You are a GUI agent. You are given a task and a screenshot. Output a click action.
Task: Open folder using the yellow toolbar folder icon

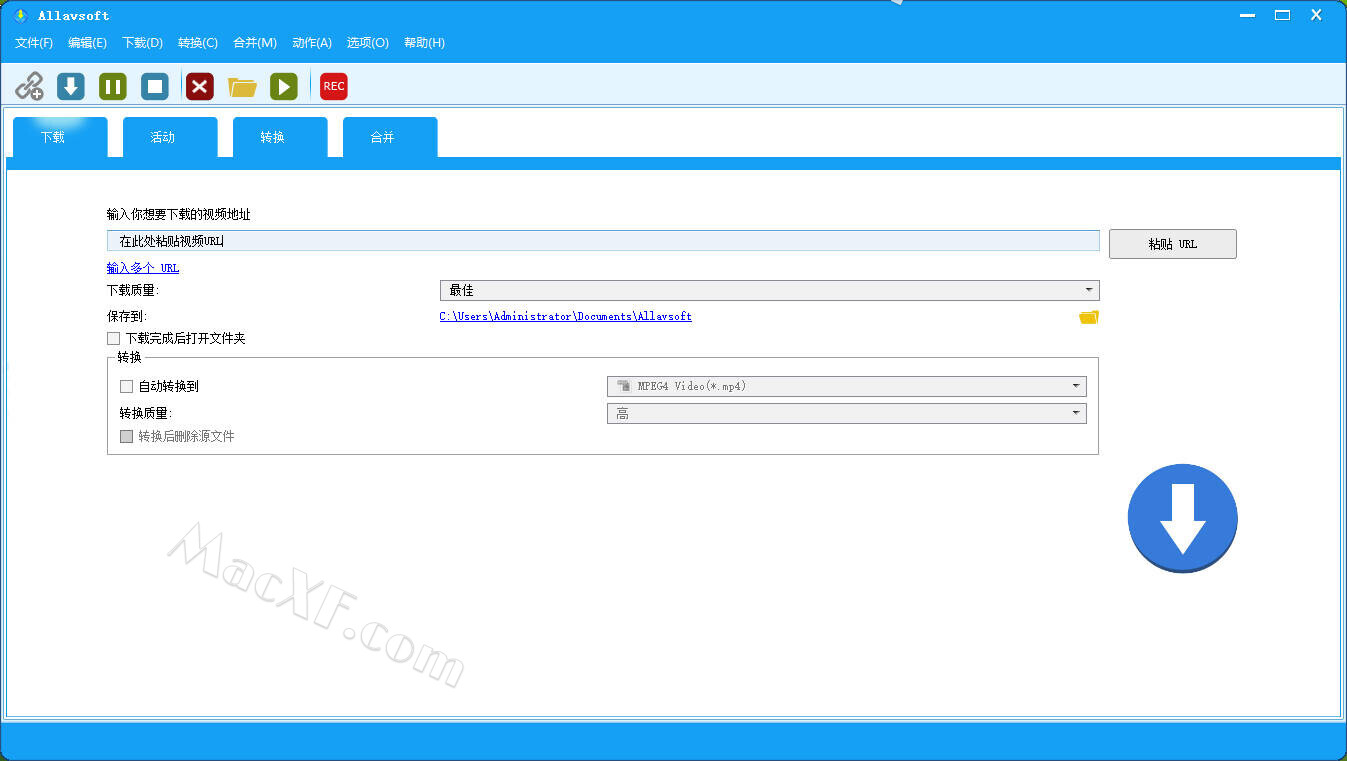(x=242, y=87)
